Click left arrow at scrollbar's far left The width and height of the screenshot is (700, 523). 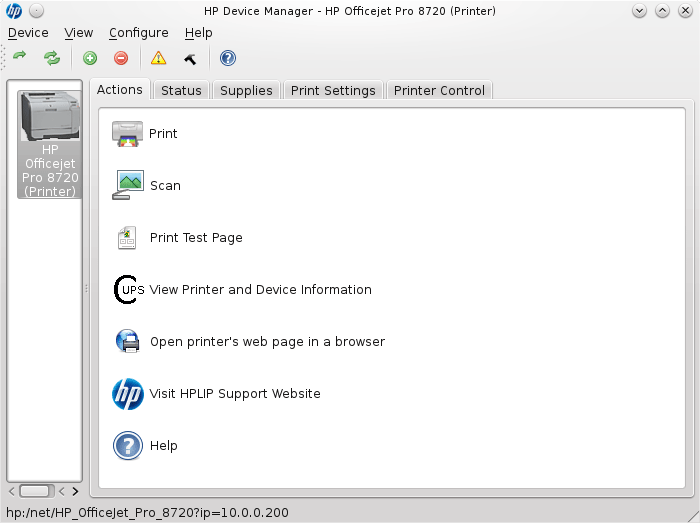click(x=12, y=491)
